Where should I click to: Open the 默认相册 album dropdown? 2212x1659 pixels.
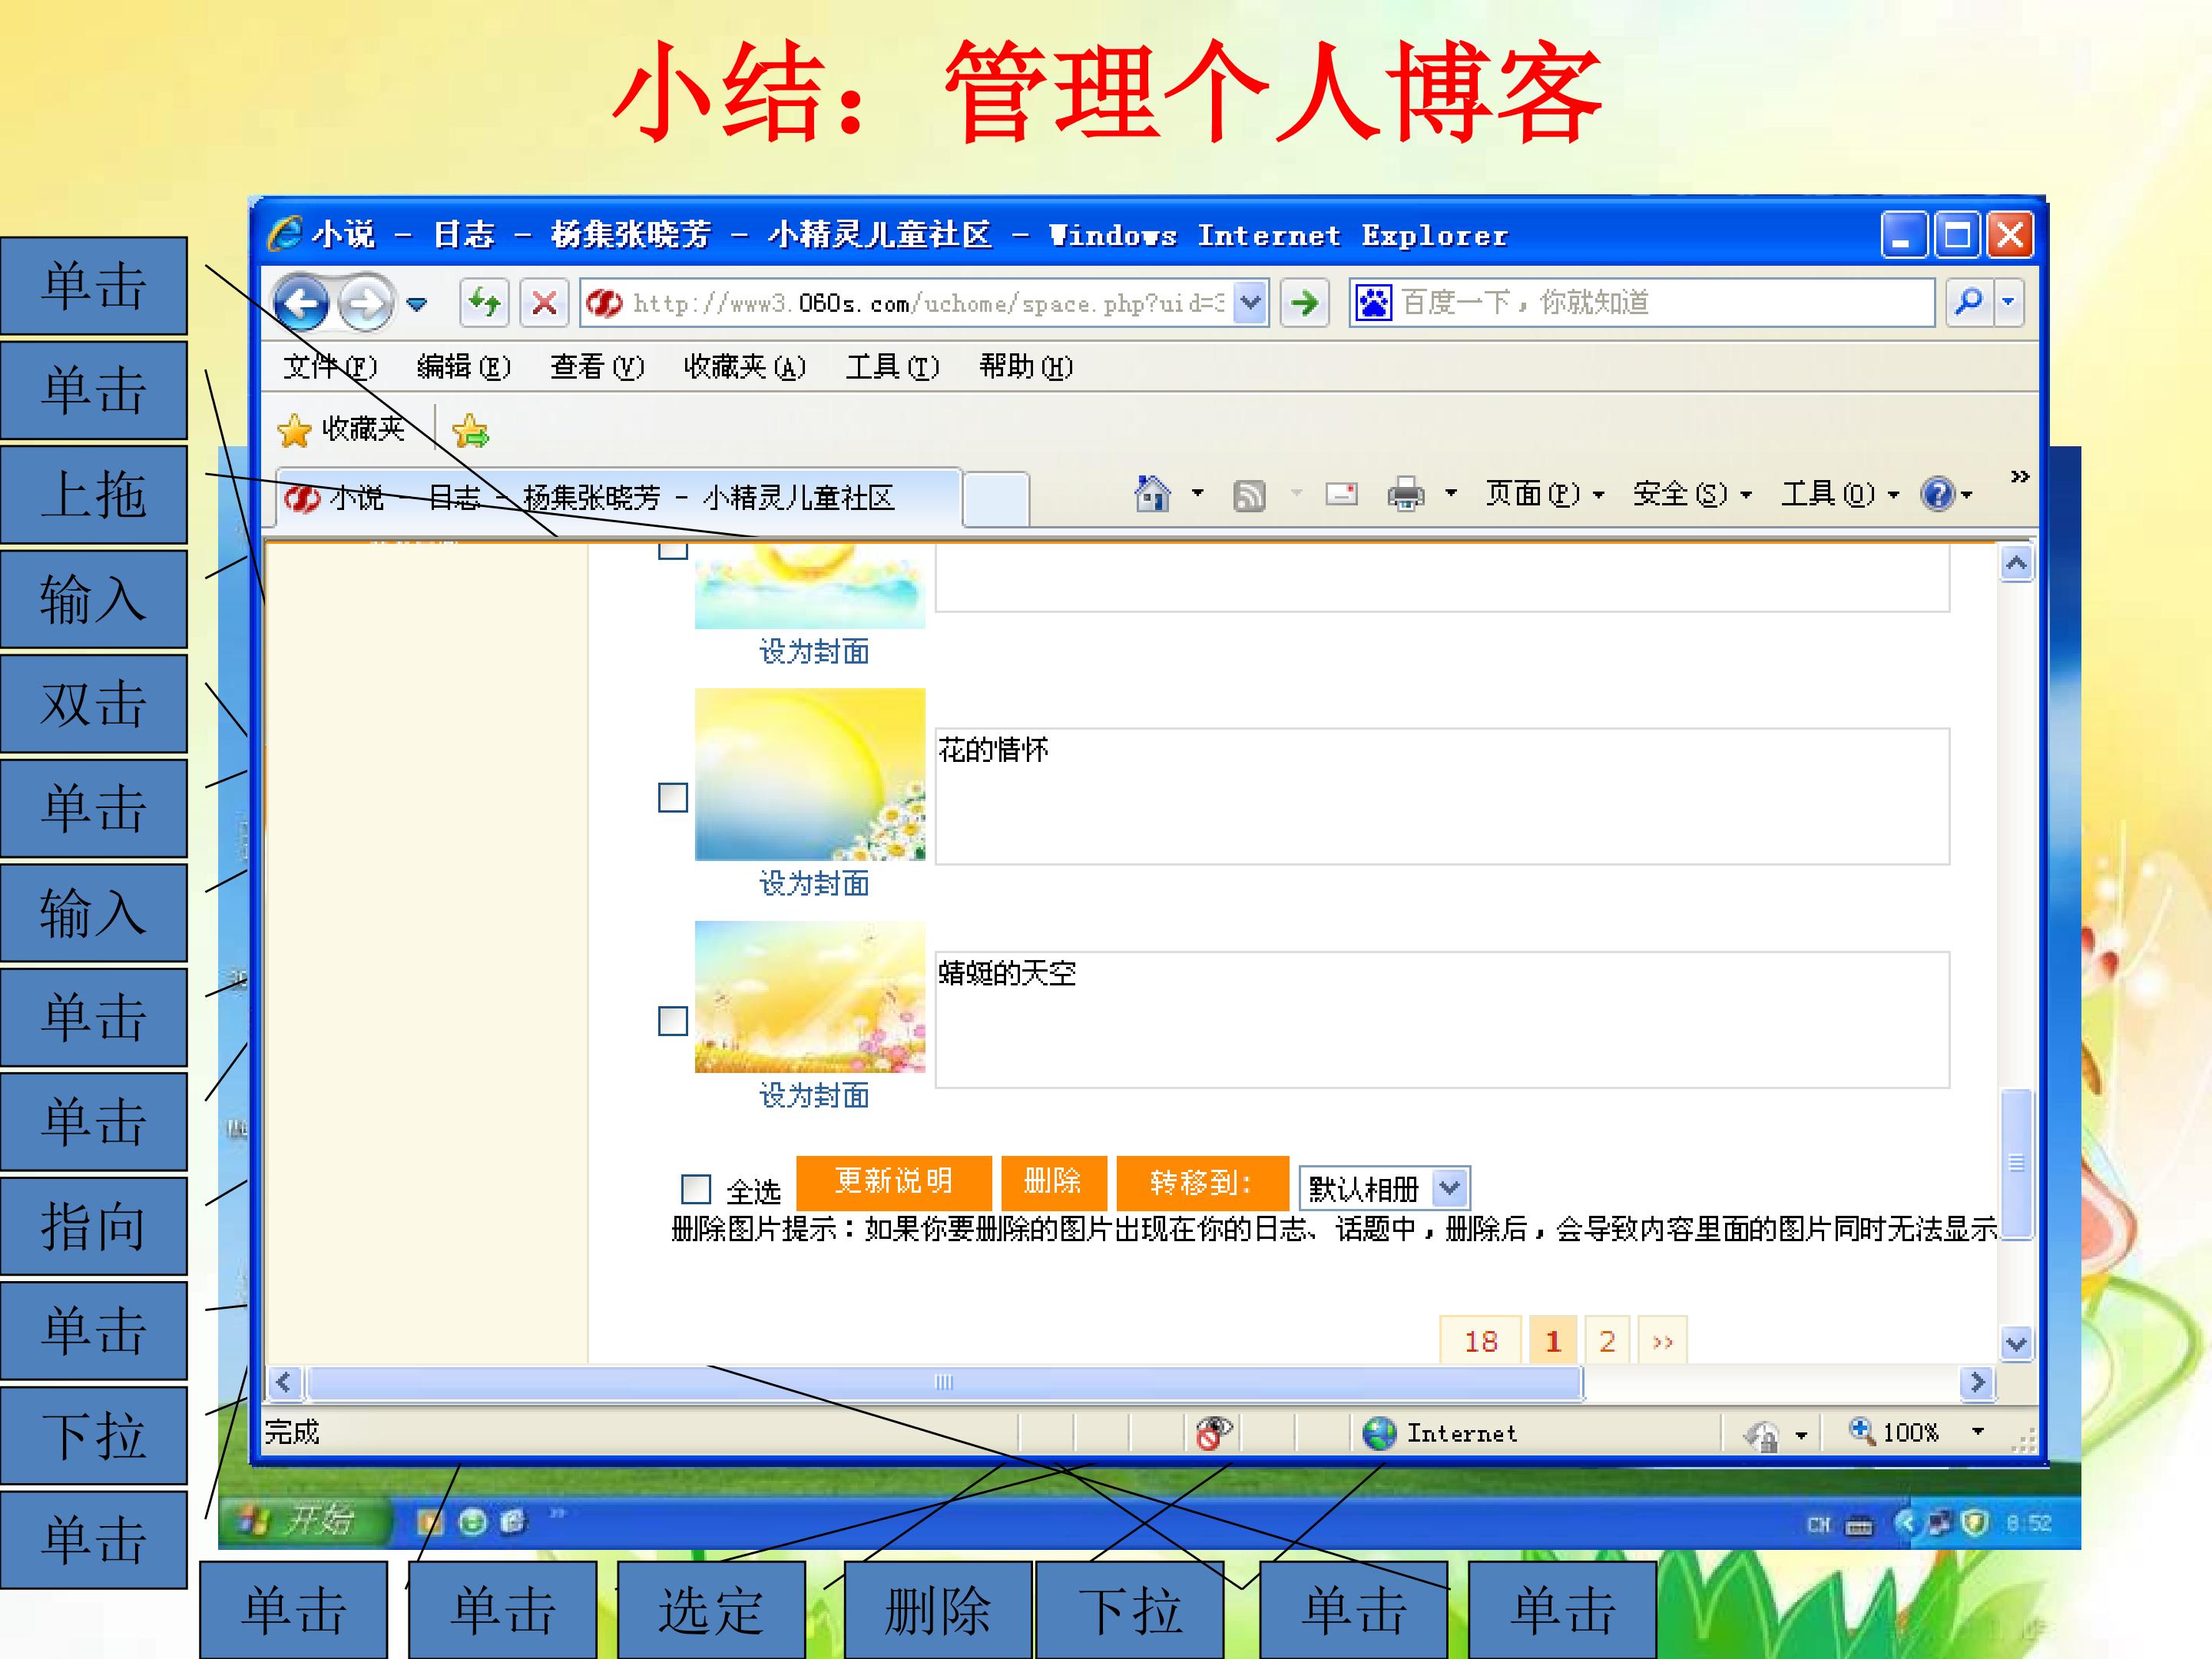pos(1384,1188)
